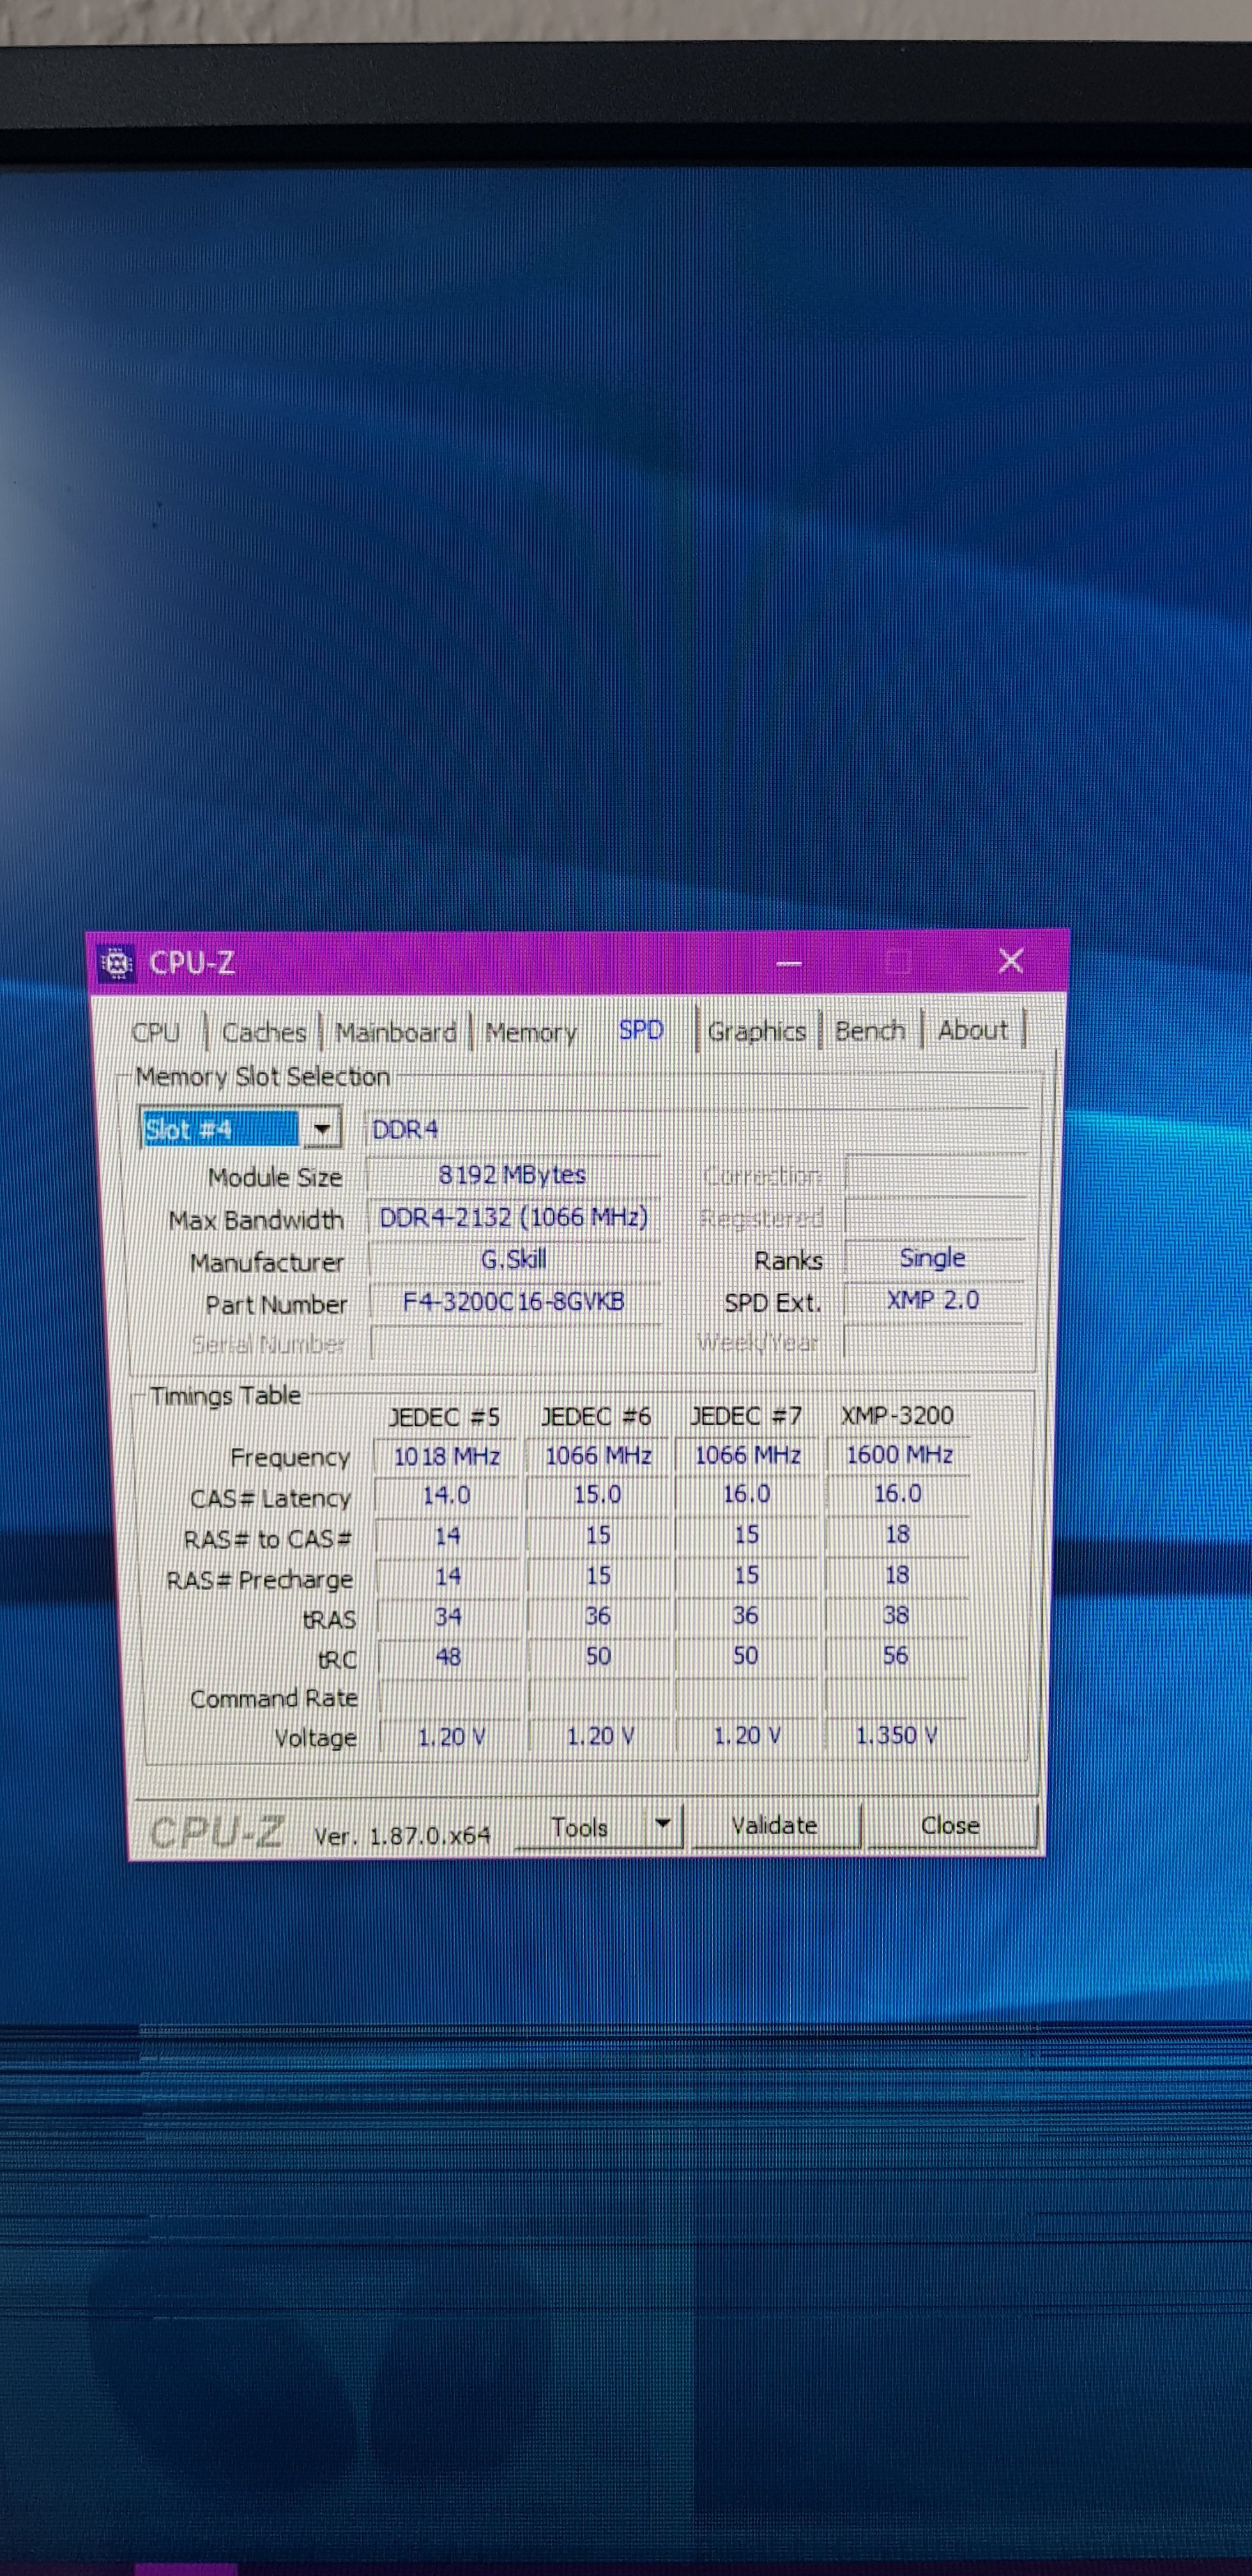This screenshot has width=1252, height=2576.
Task: Switch to the CPU tab
Action: tap(156, 1032)
